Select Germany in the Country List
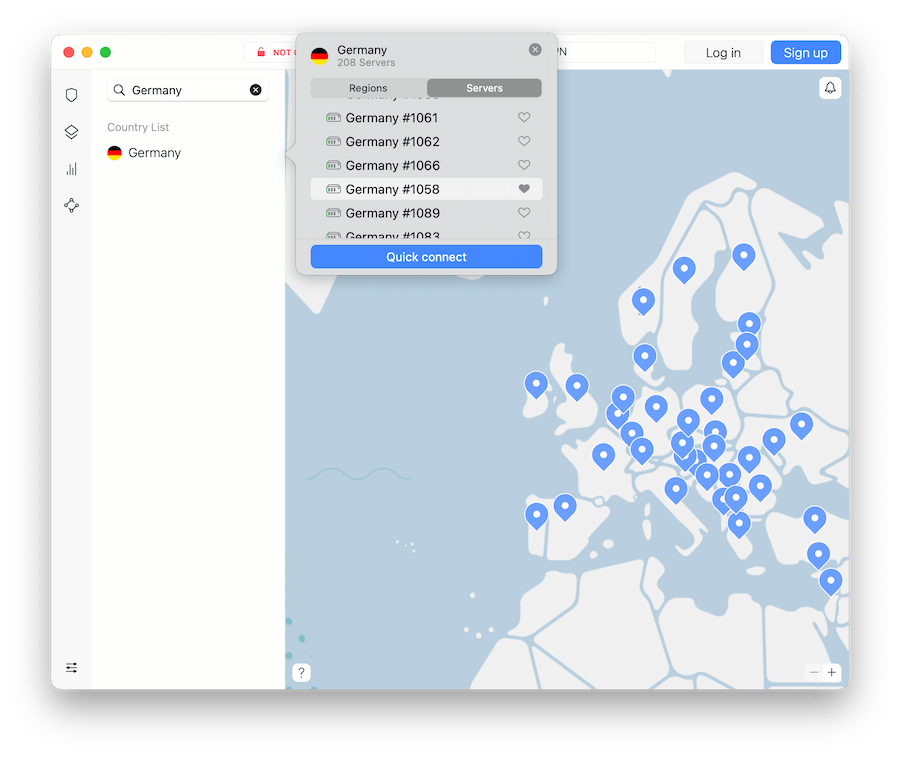 point(154,153)
